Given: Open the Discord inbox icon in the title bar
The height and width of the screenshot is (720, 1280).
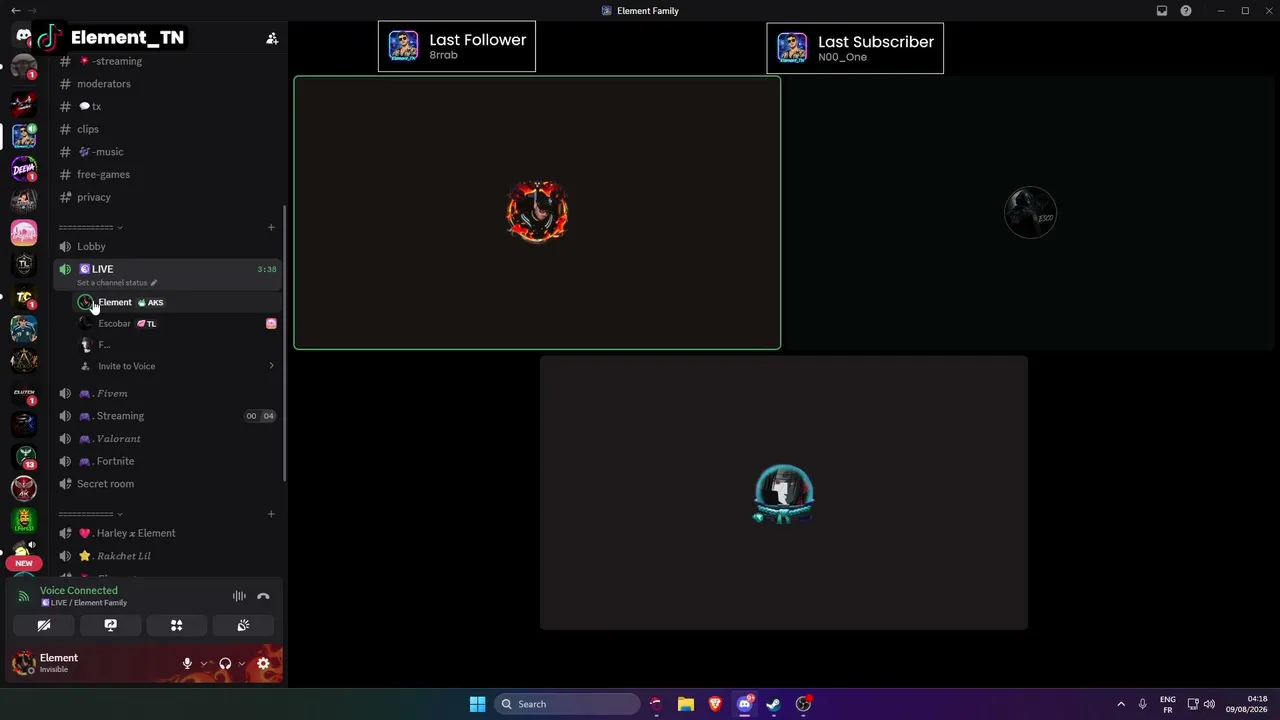Looking at the screenshot, I should click(x=1162, y=11).
